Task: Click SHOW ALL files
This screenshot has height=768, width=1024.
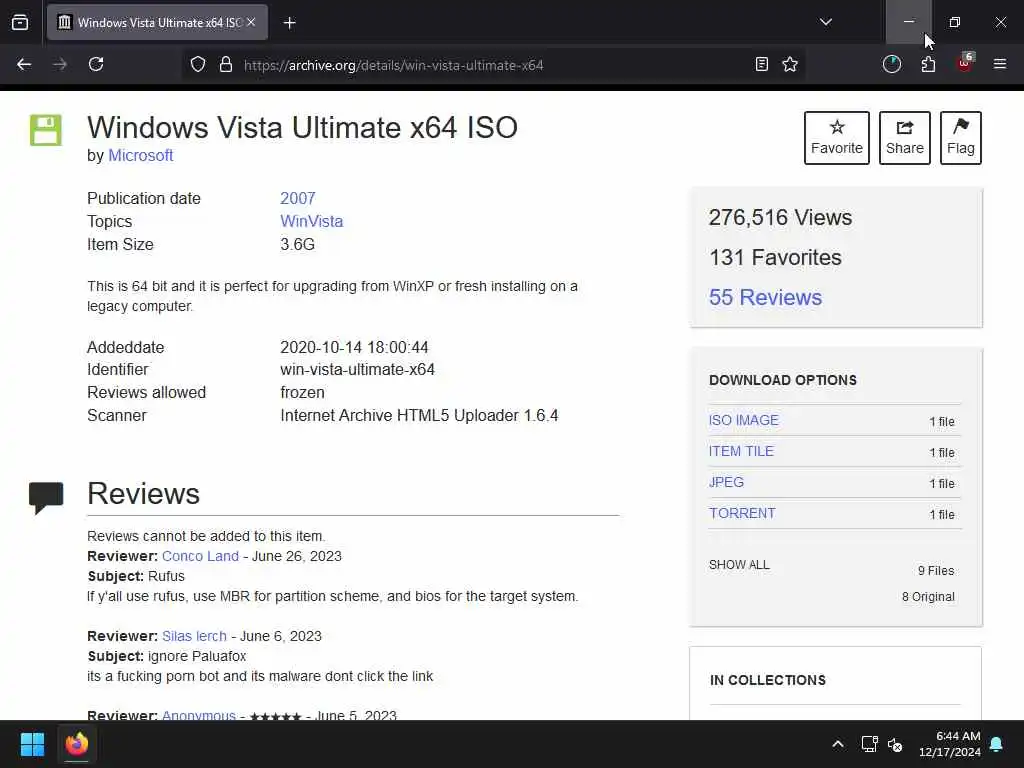Action: coord(739,565)
